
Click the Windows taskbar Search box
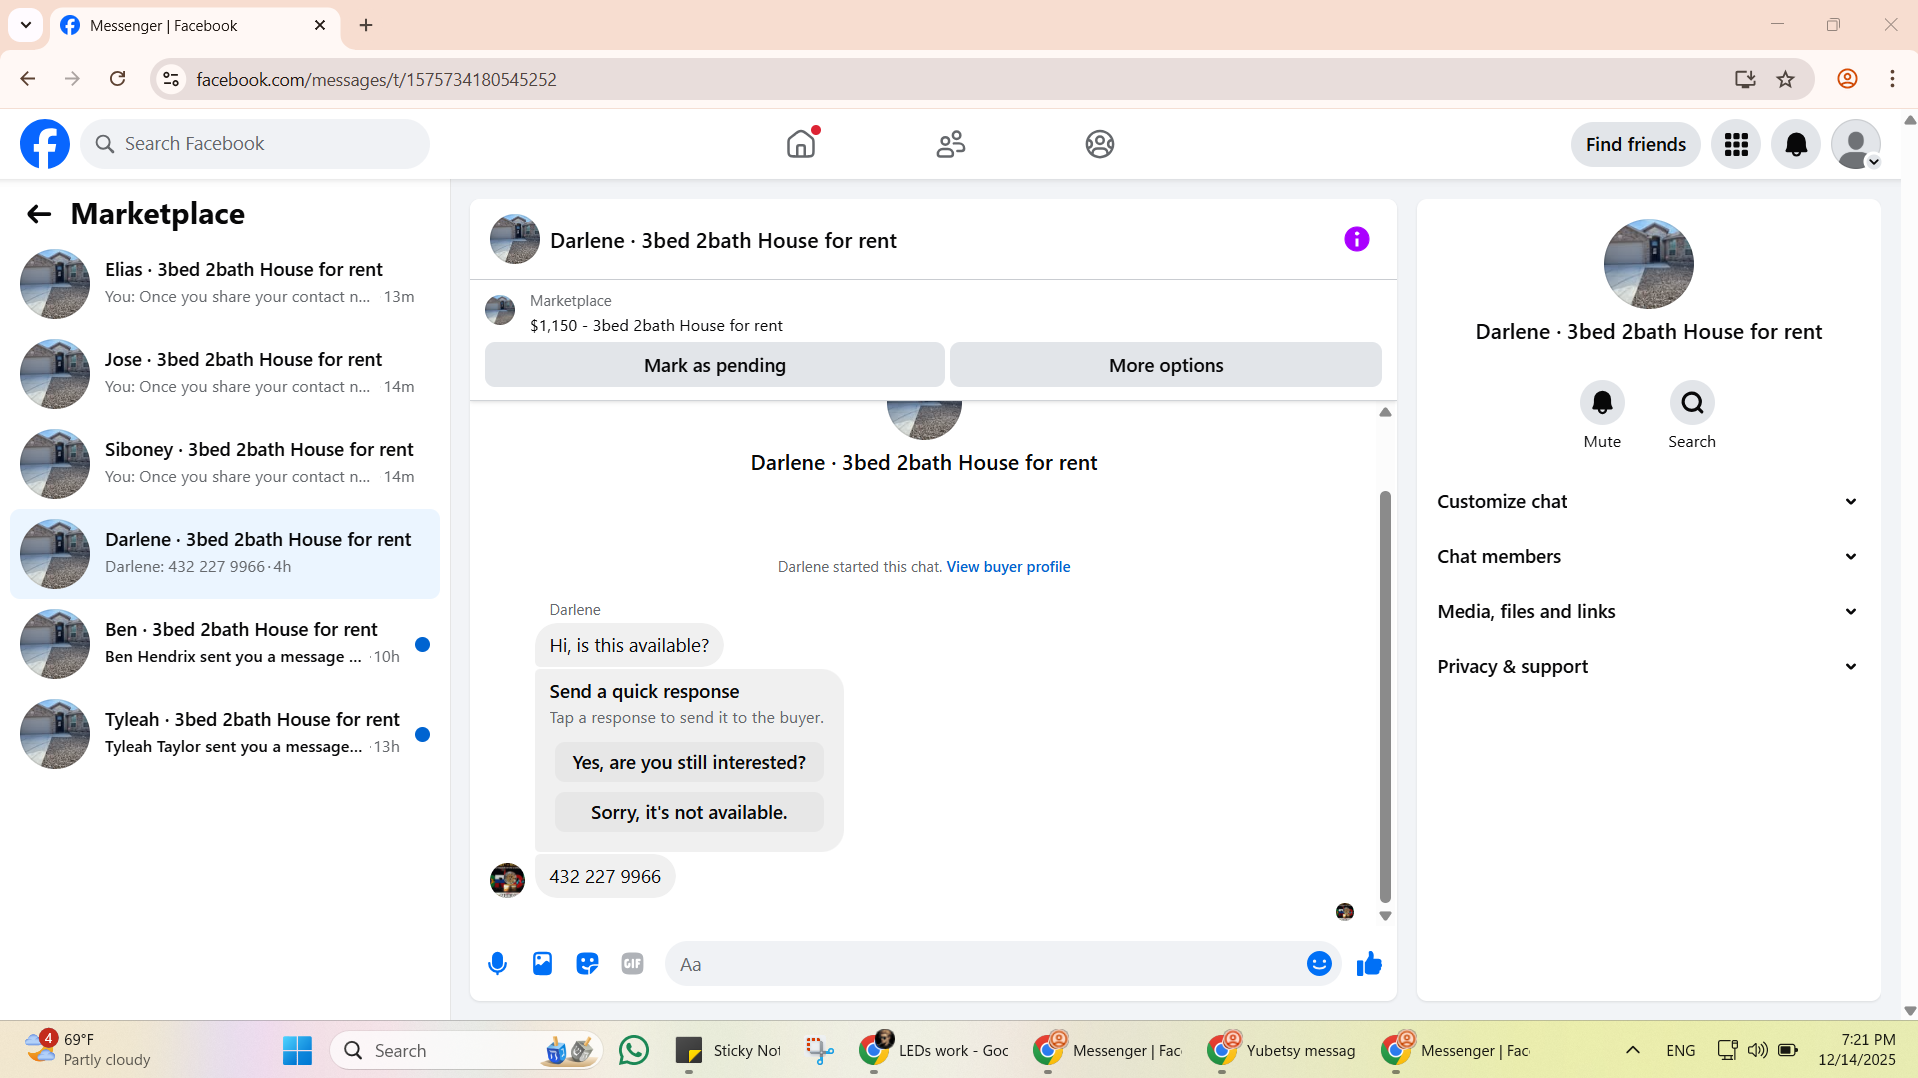click(467, 1050)
